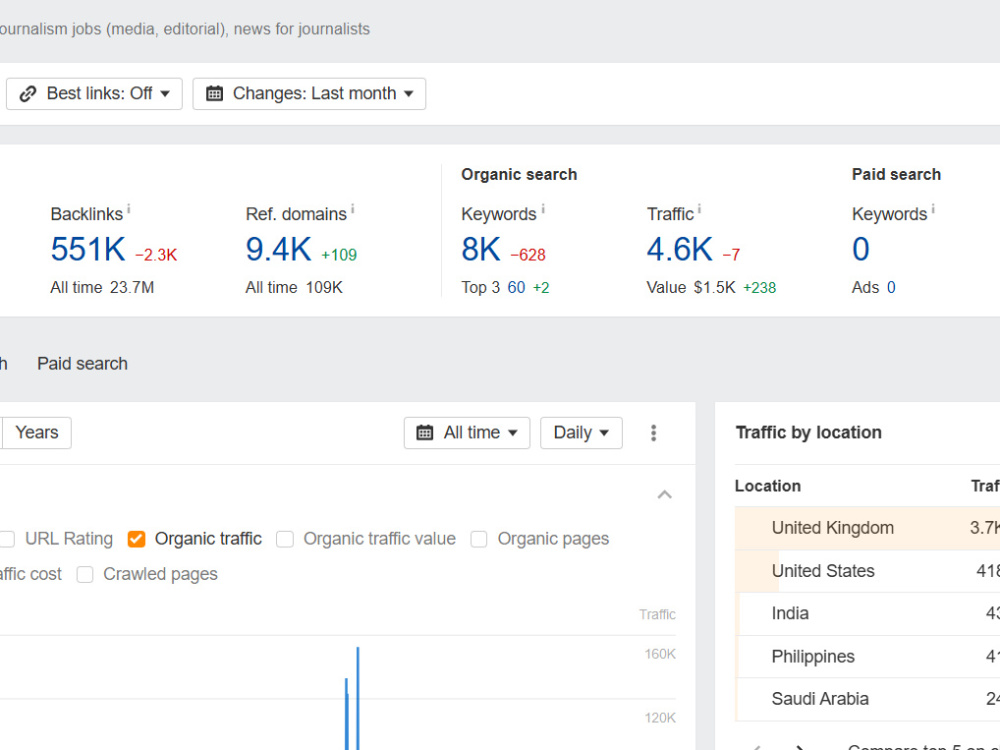Click the +238 traffic value change
1000x750 pixels.
[x=760, y=288]
